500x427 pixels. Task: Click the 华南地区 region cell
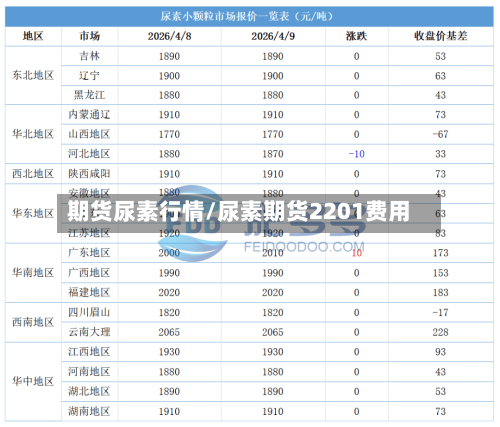click(x=33, y=273)
